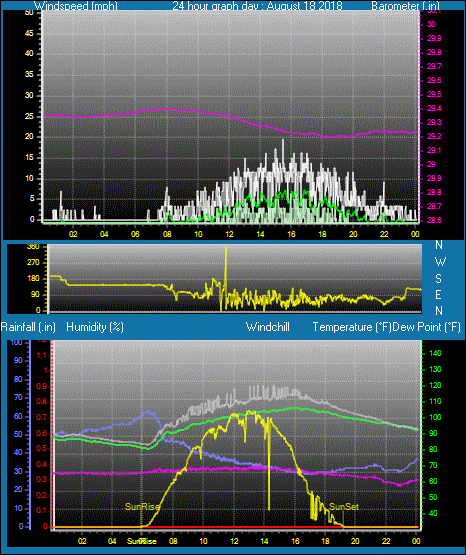This screenshot has height=555, width=466.
Task: Click the Dew Point (°F) label
Action: tap(427, 327)
